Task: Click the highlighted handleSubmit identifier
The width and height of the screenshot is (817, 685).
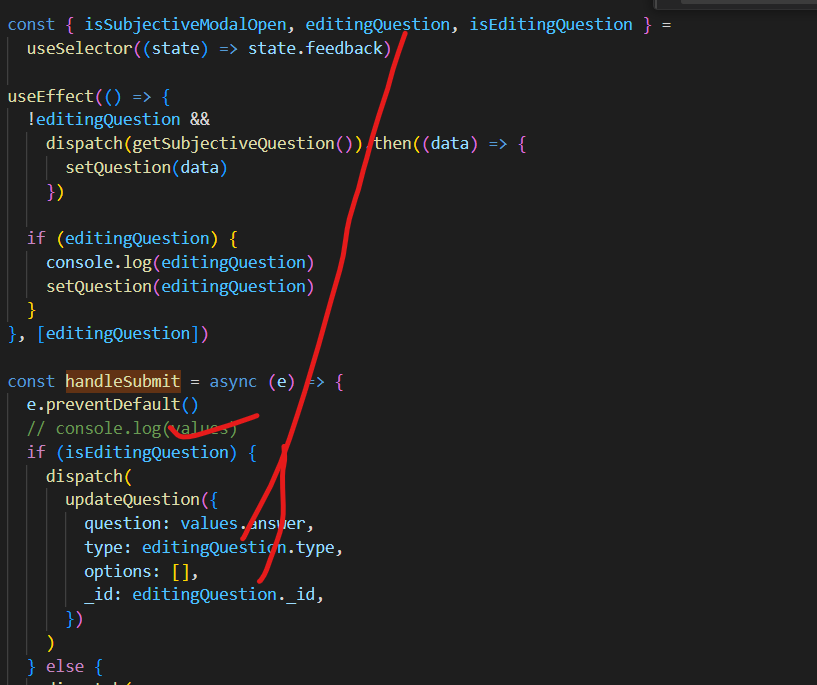Action: click(123, 381)
